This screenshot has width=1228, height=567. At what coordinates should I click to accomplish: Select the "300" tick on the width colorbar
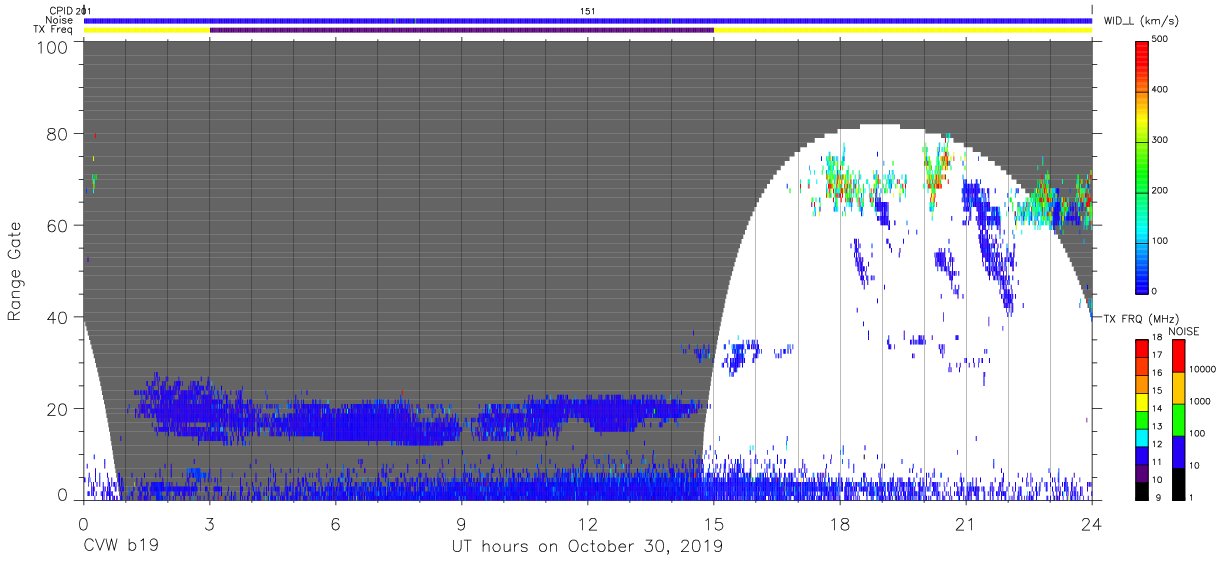pos(1161,140)
